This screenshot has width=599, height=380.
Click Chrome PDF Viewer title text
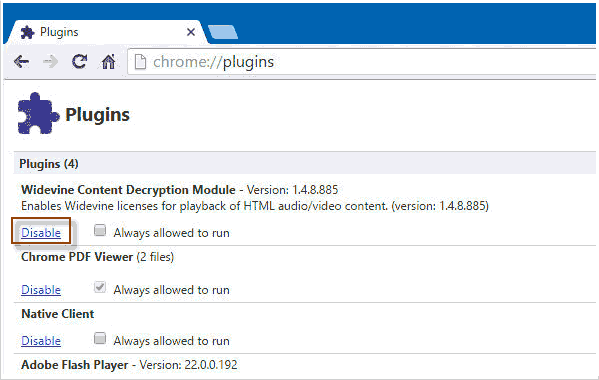[x=77, y=257]
